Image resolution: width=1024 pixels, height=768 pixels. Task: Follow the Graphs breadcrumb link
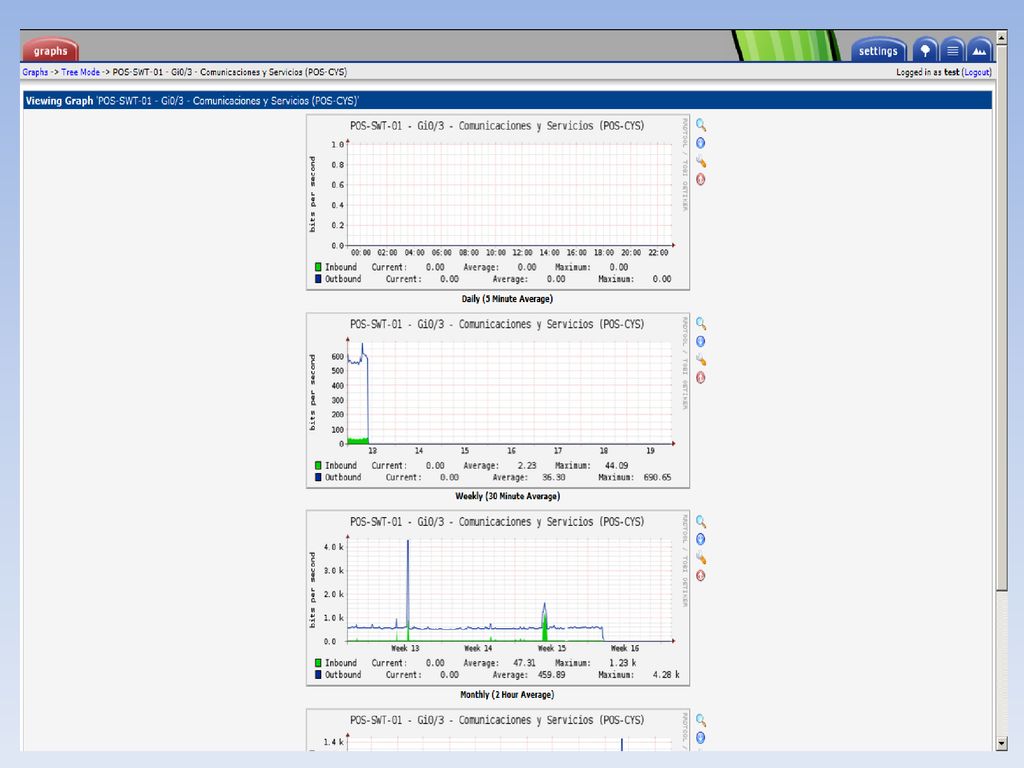coord(35,72)
